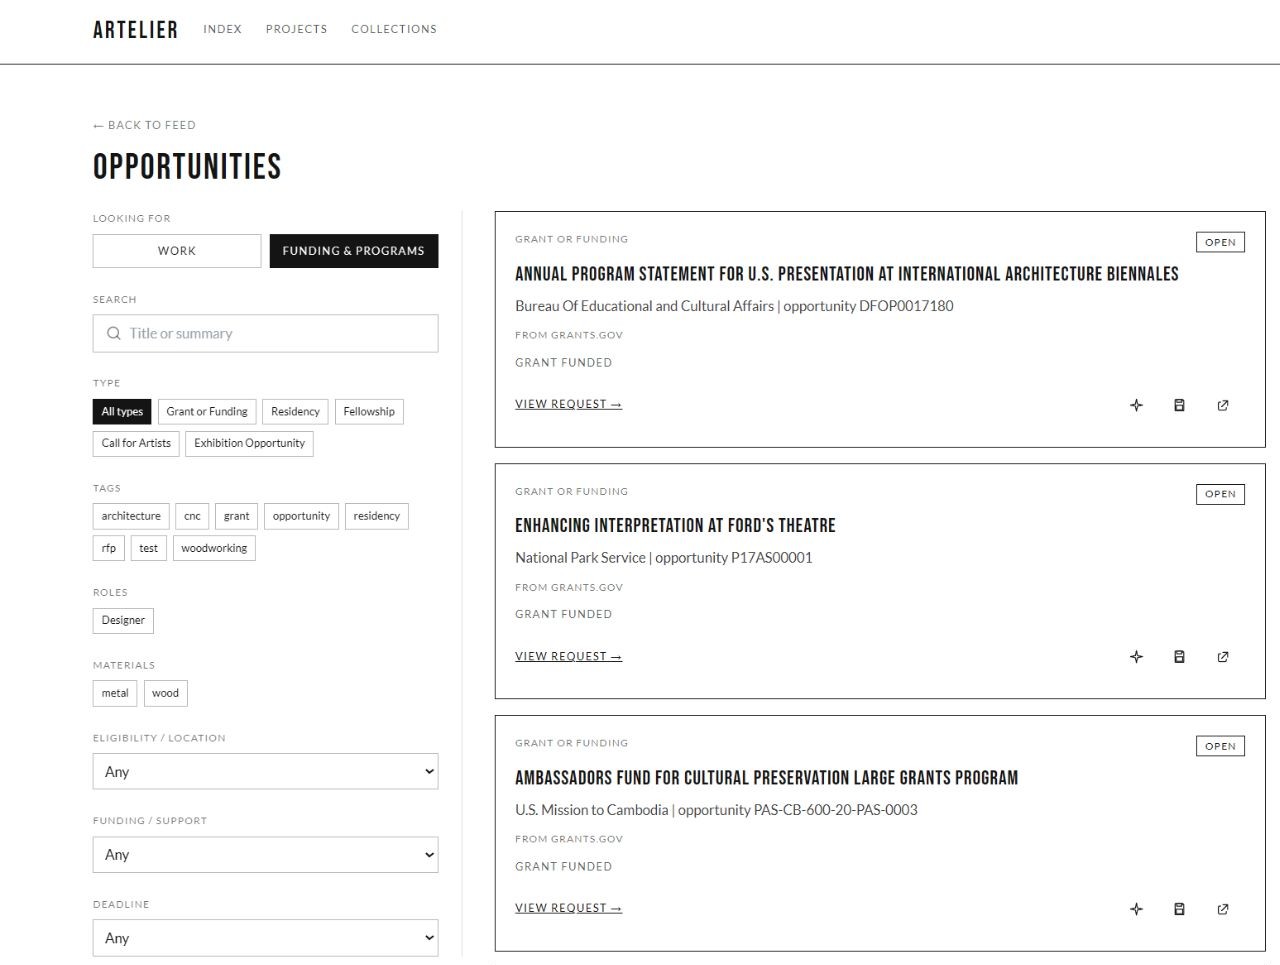Toggle the Designer role filter
Image resolution: width=1280 pixels, height=965 pixels.
tap(123, 621)
